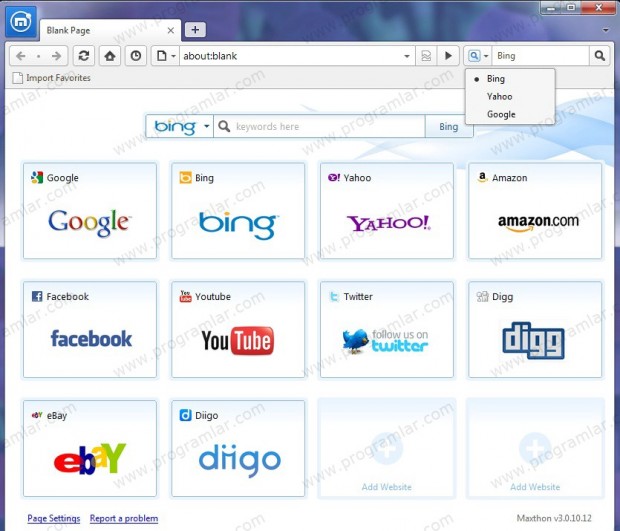620x531 pixels.
Task: Click the go arrow play button
Action: (448, 56)
